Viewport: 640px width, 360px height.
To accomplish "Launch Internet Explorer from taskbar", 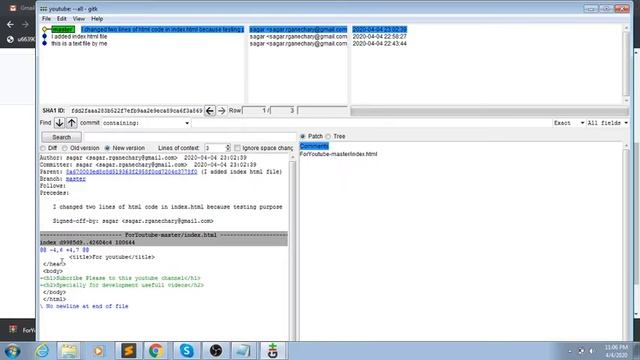I will click(x=42, y=351).
